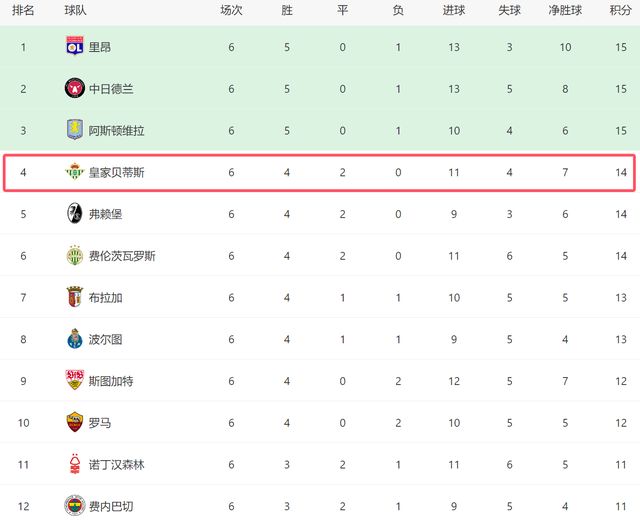The height and width of the screenshot is (526, 640).
Task: Click the Ferencváros club badge
Action: [x=74, y=255]
